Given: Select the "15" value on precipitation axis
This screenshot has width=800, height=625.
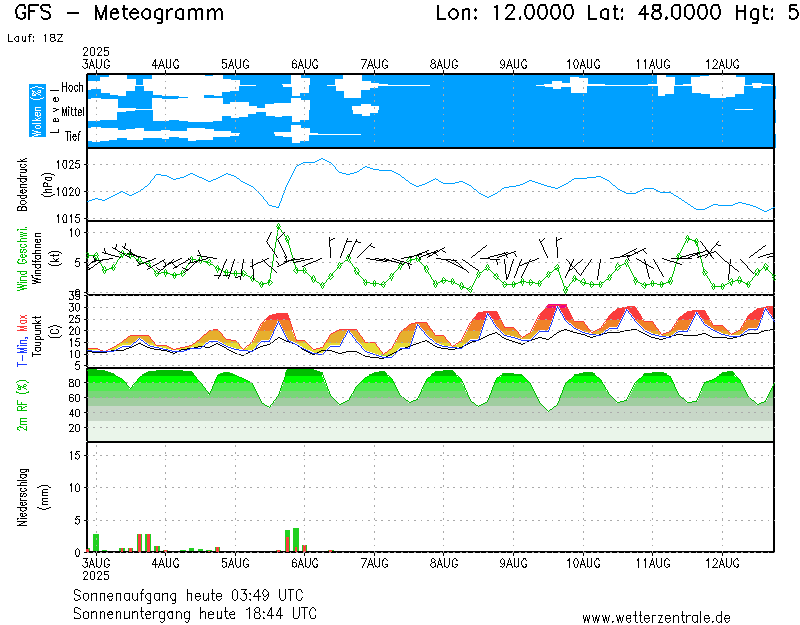Looking at the screenshot, I should (x=75, y=455).
